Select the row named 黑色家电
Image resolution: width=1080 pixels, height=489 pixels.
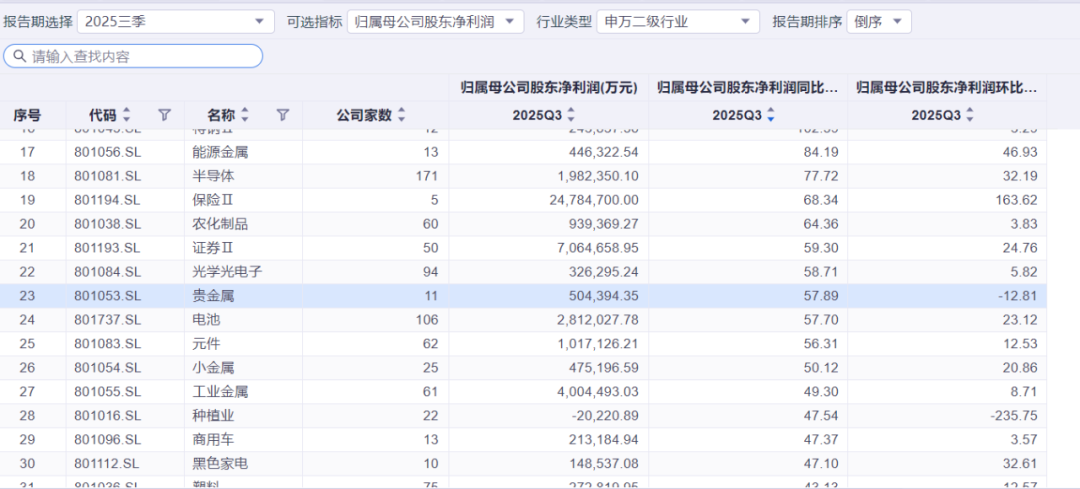(x=523, y=464)
